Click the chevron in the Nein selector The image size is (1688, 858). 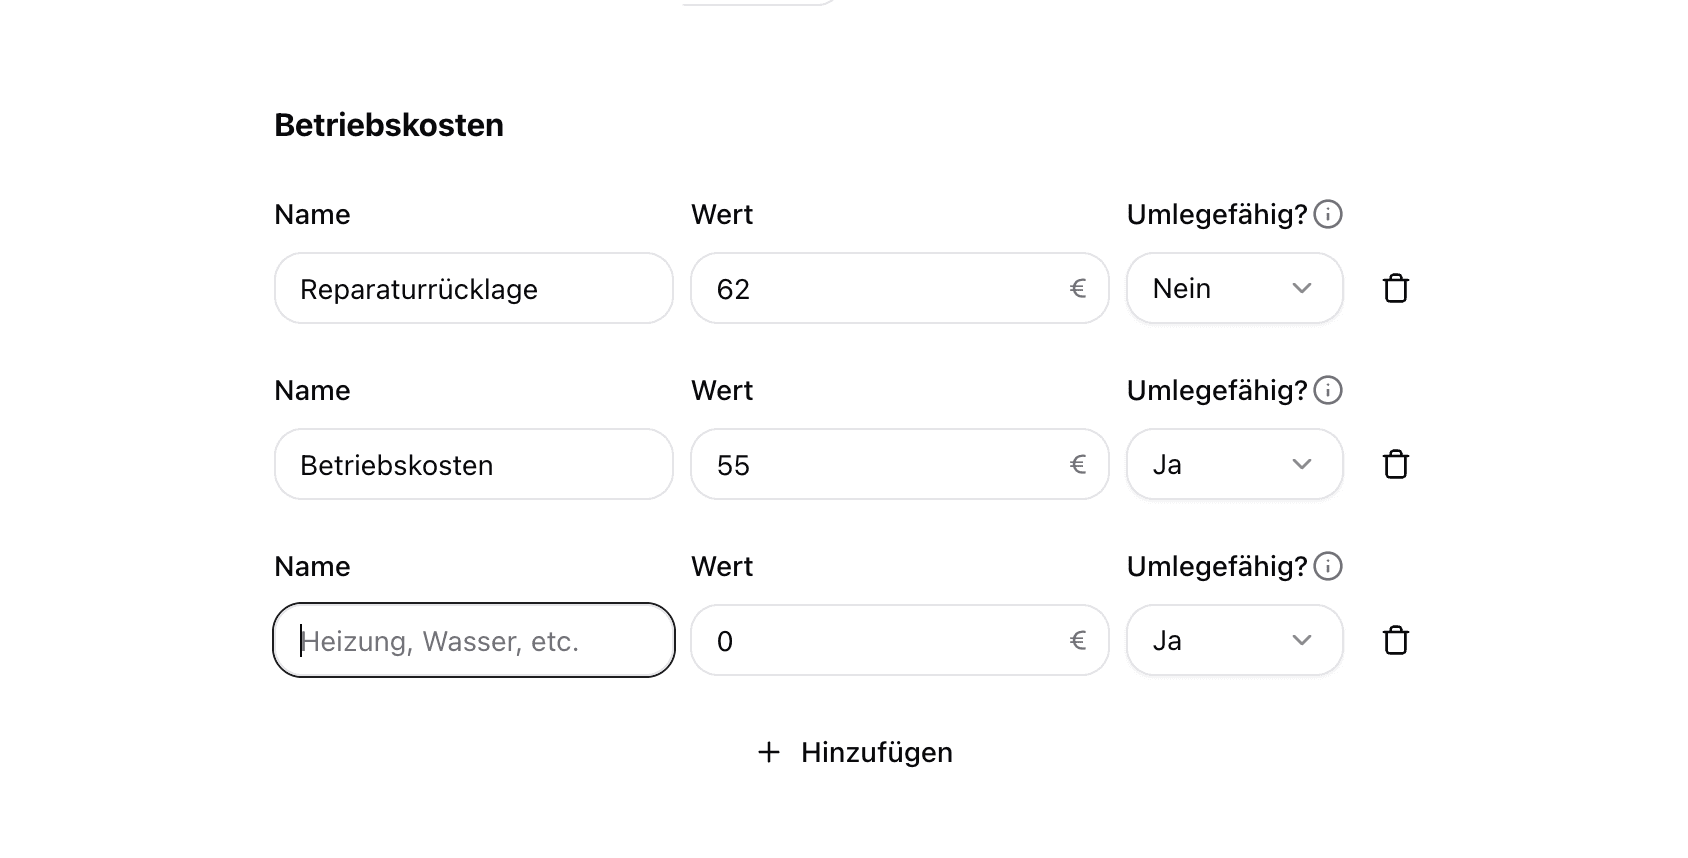pos(1301,288)
